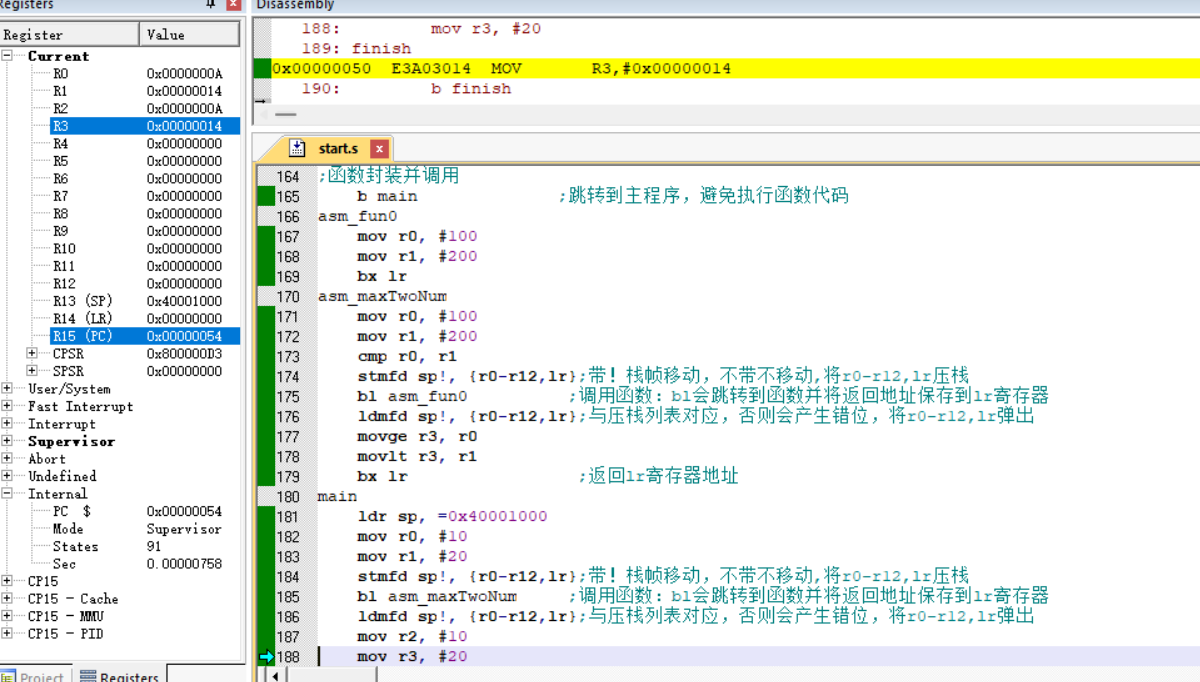
Task: Click 'mov r2, #10' on line 187
Action: (412, 636)
